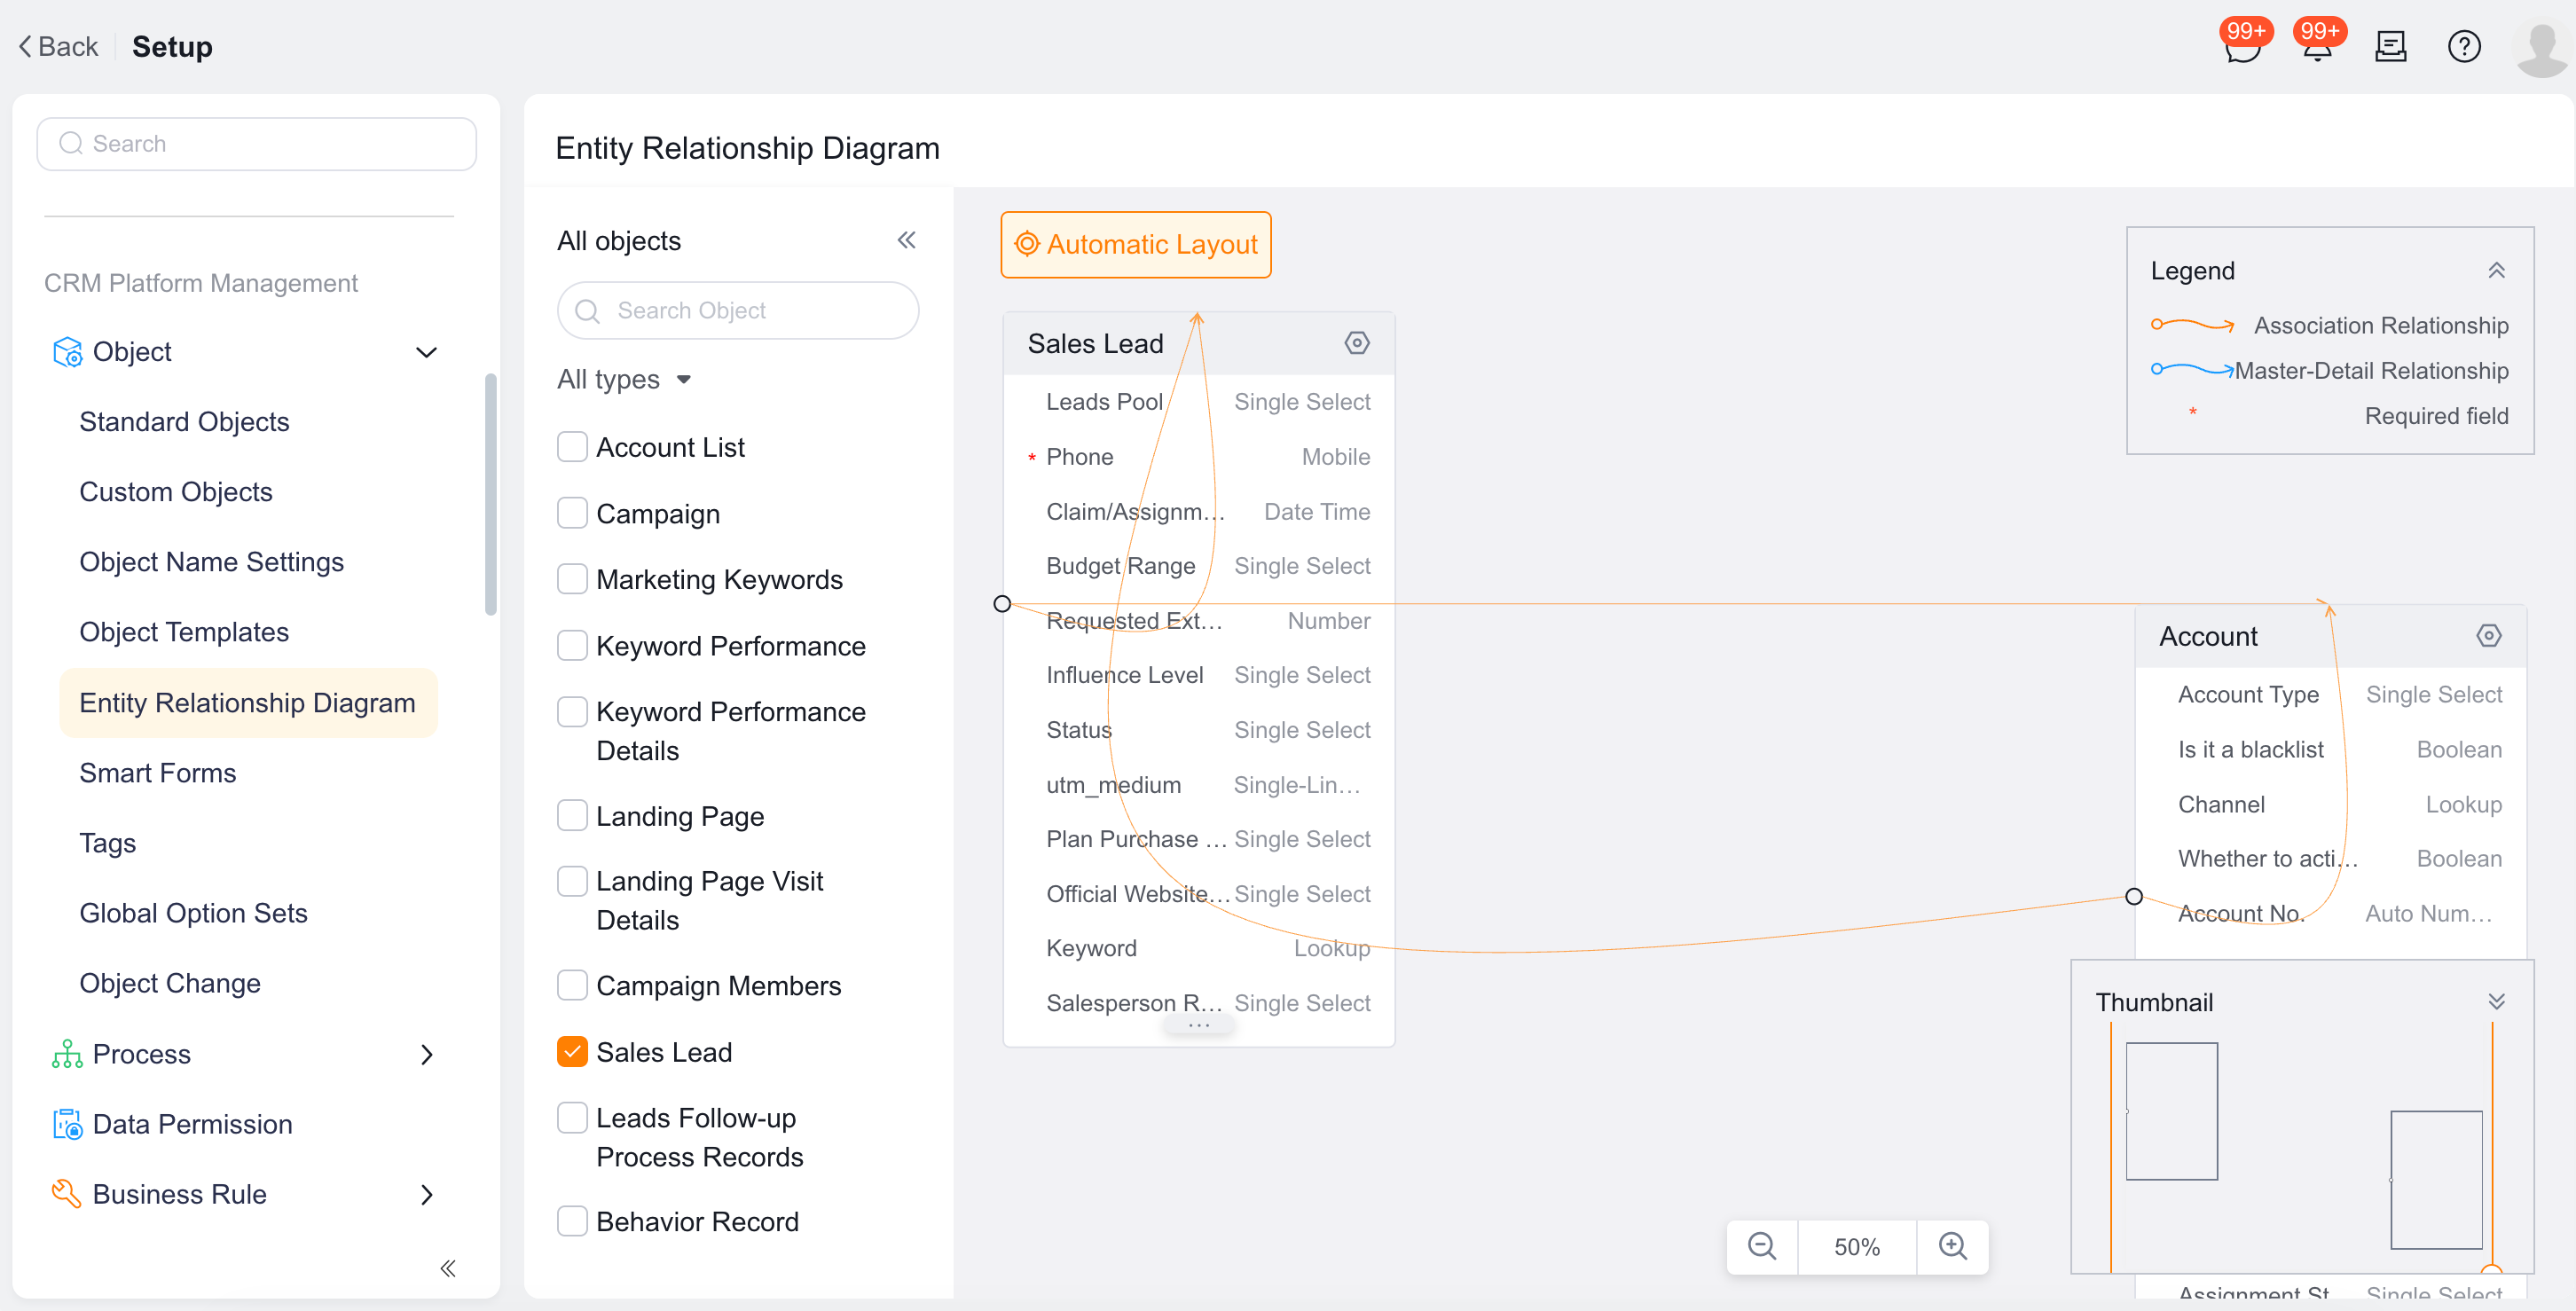2576x1311 pixels.
Task: Open Standard Objects menu item
Action: tap(184, 422)
